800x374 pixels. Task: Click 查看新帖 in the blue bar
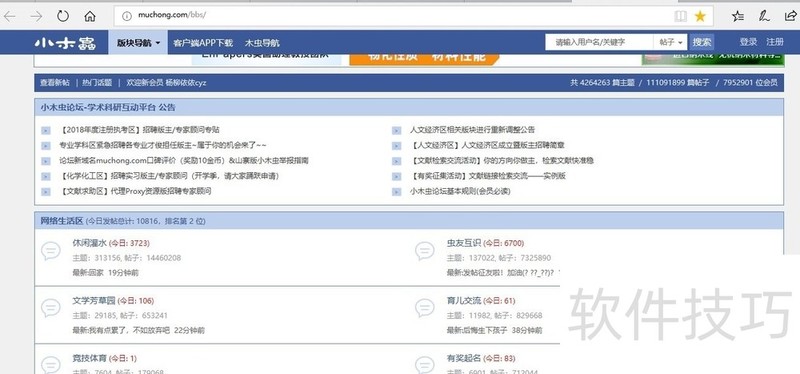[x=55, y=83]
